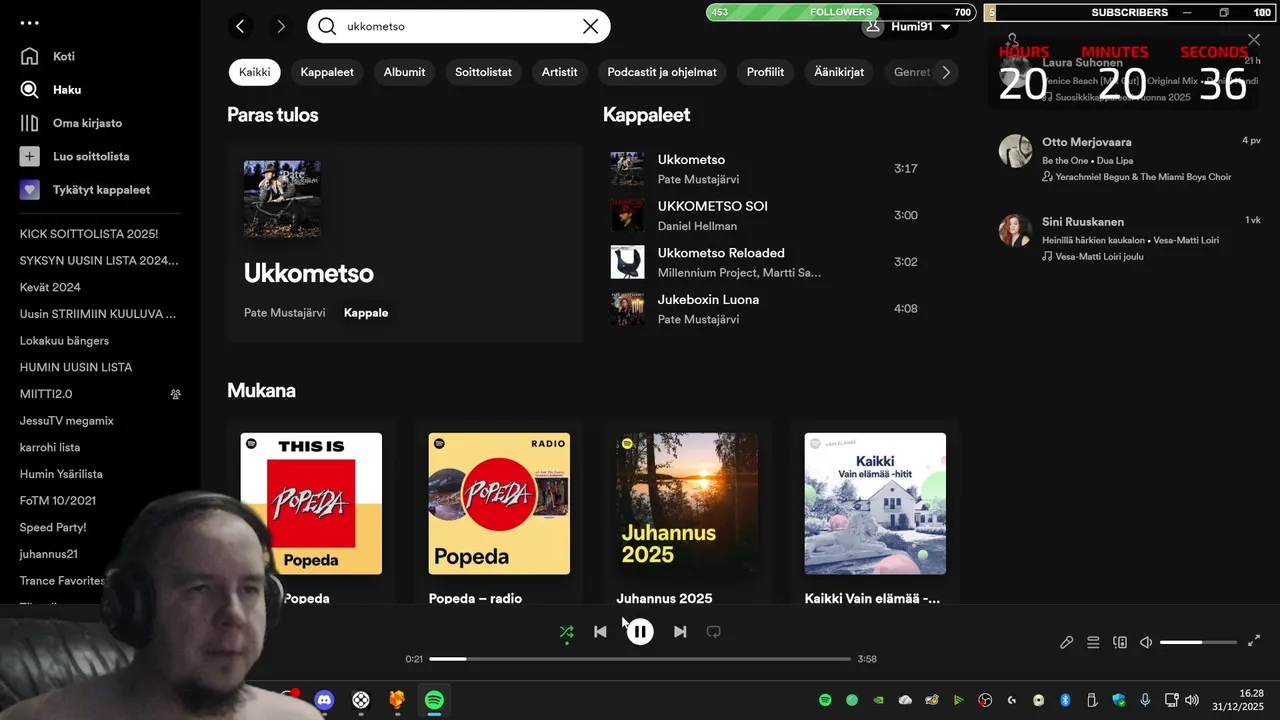Viewport: 1280px width, 720px height.
Task: Select the Kaikki filter
Action: pos(254,72)
